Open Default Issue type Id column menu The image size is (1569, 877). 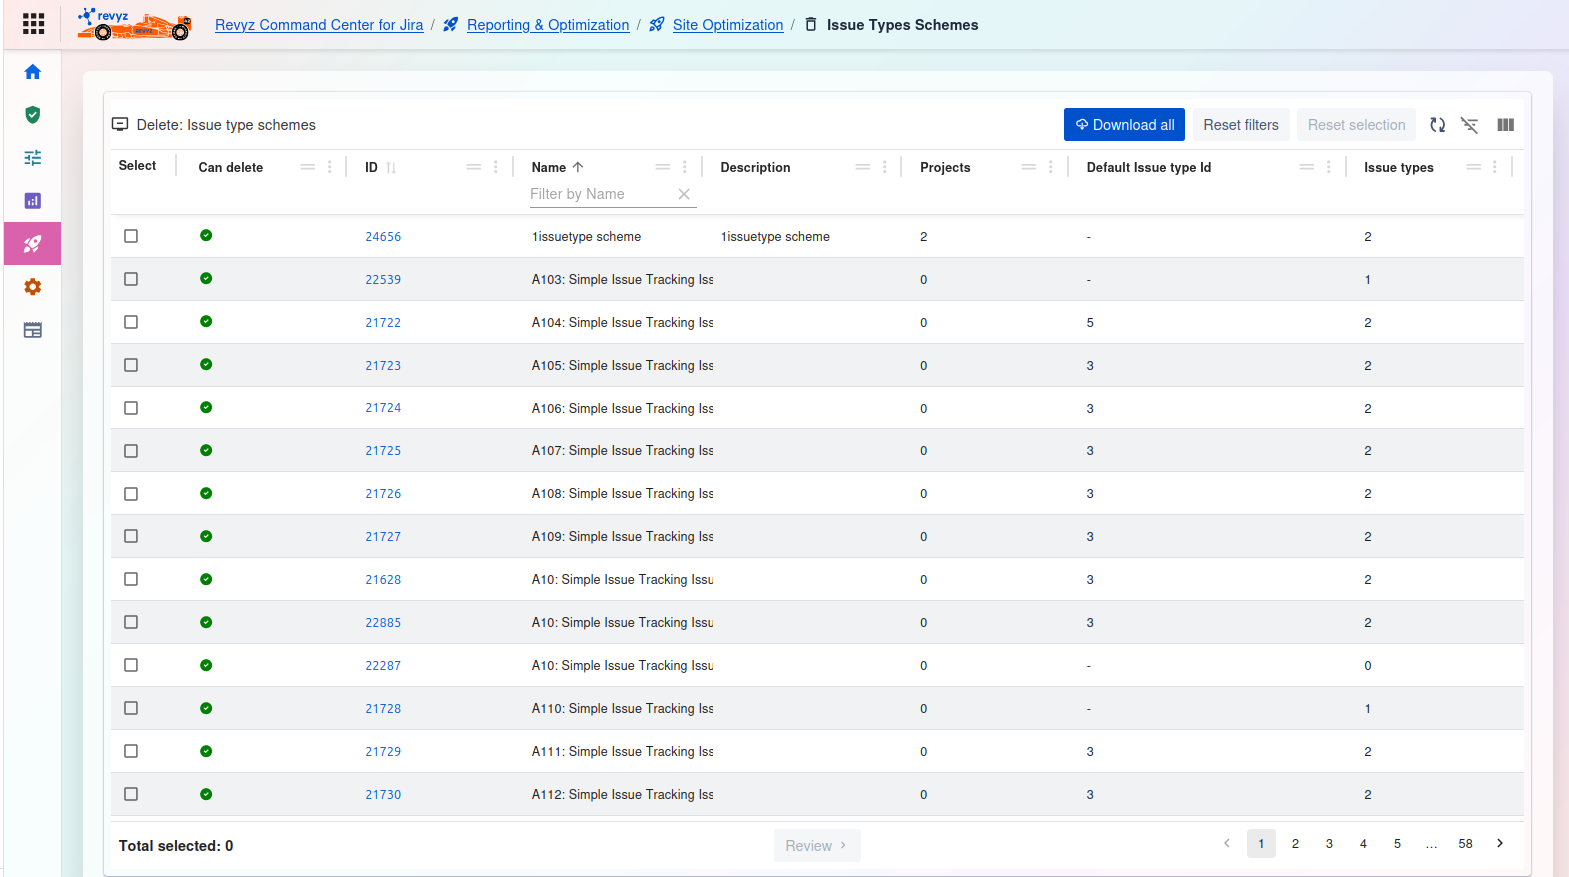point(1328,167)
